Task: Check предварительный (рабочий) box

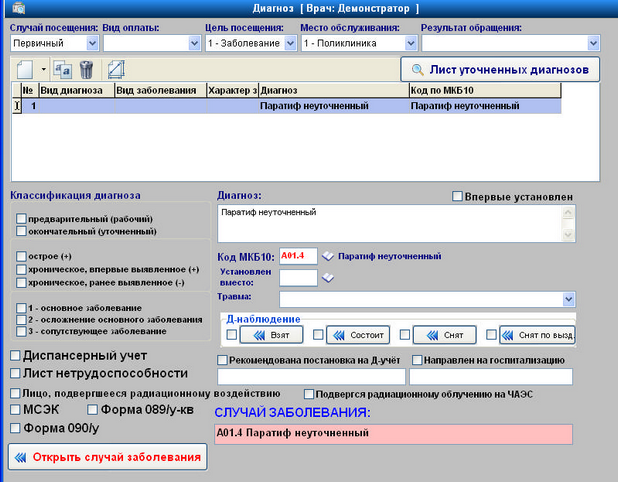Action: (x=21, y=219)
